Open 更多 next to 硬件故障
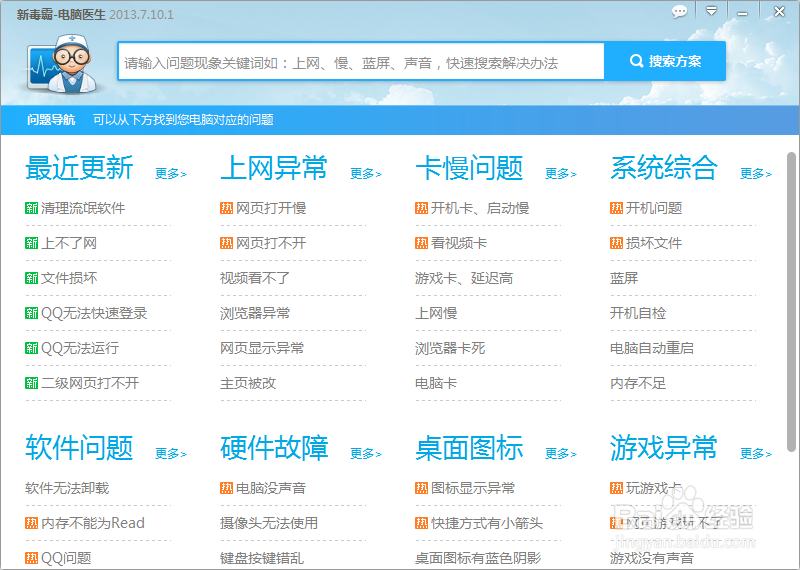Image resolution: width=800 pixels, height=570 pixels. point(366,454)
